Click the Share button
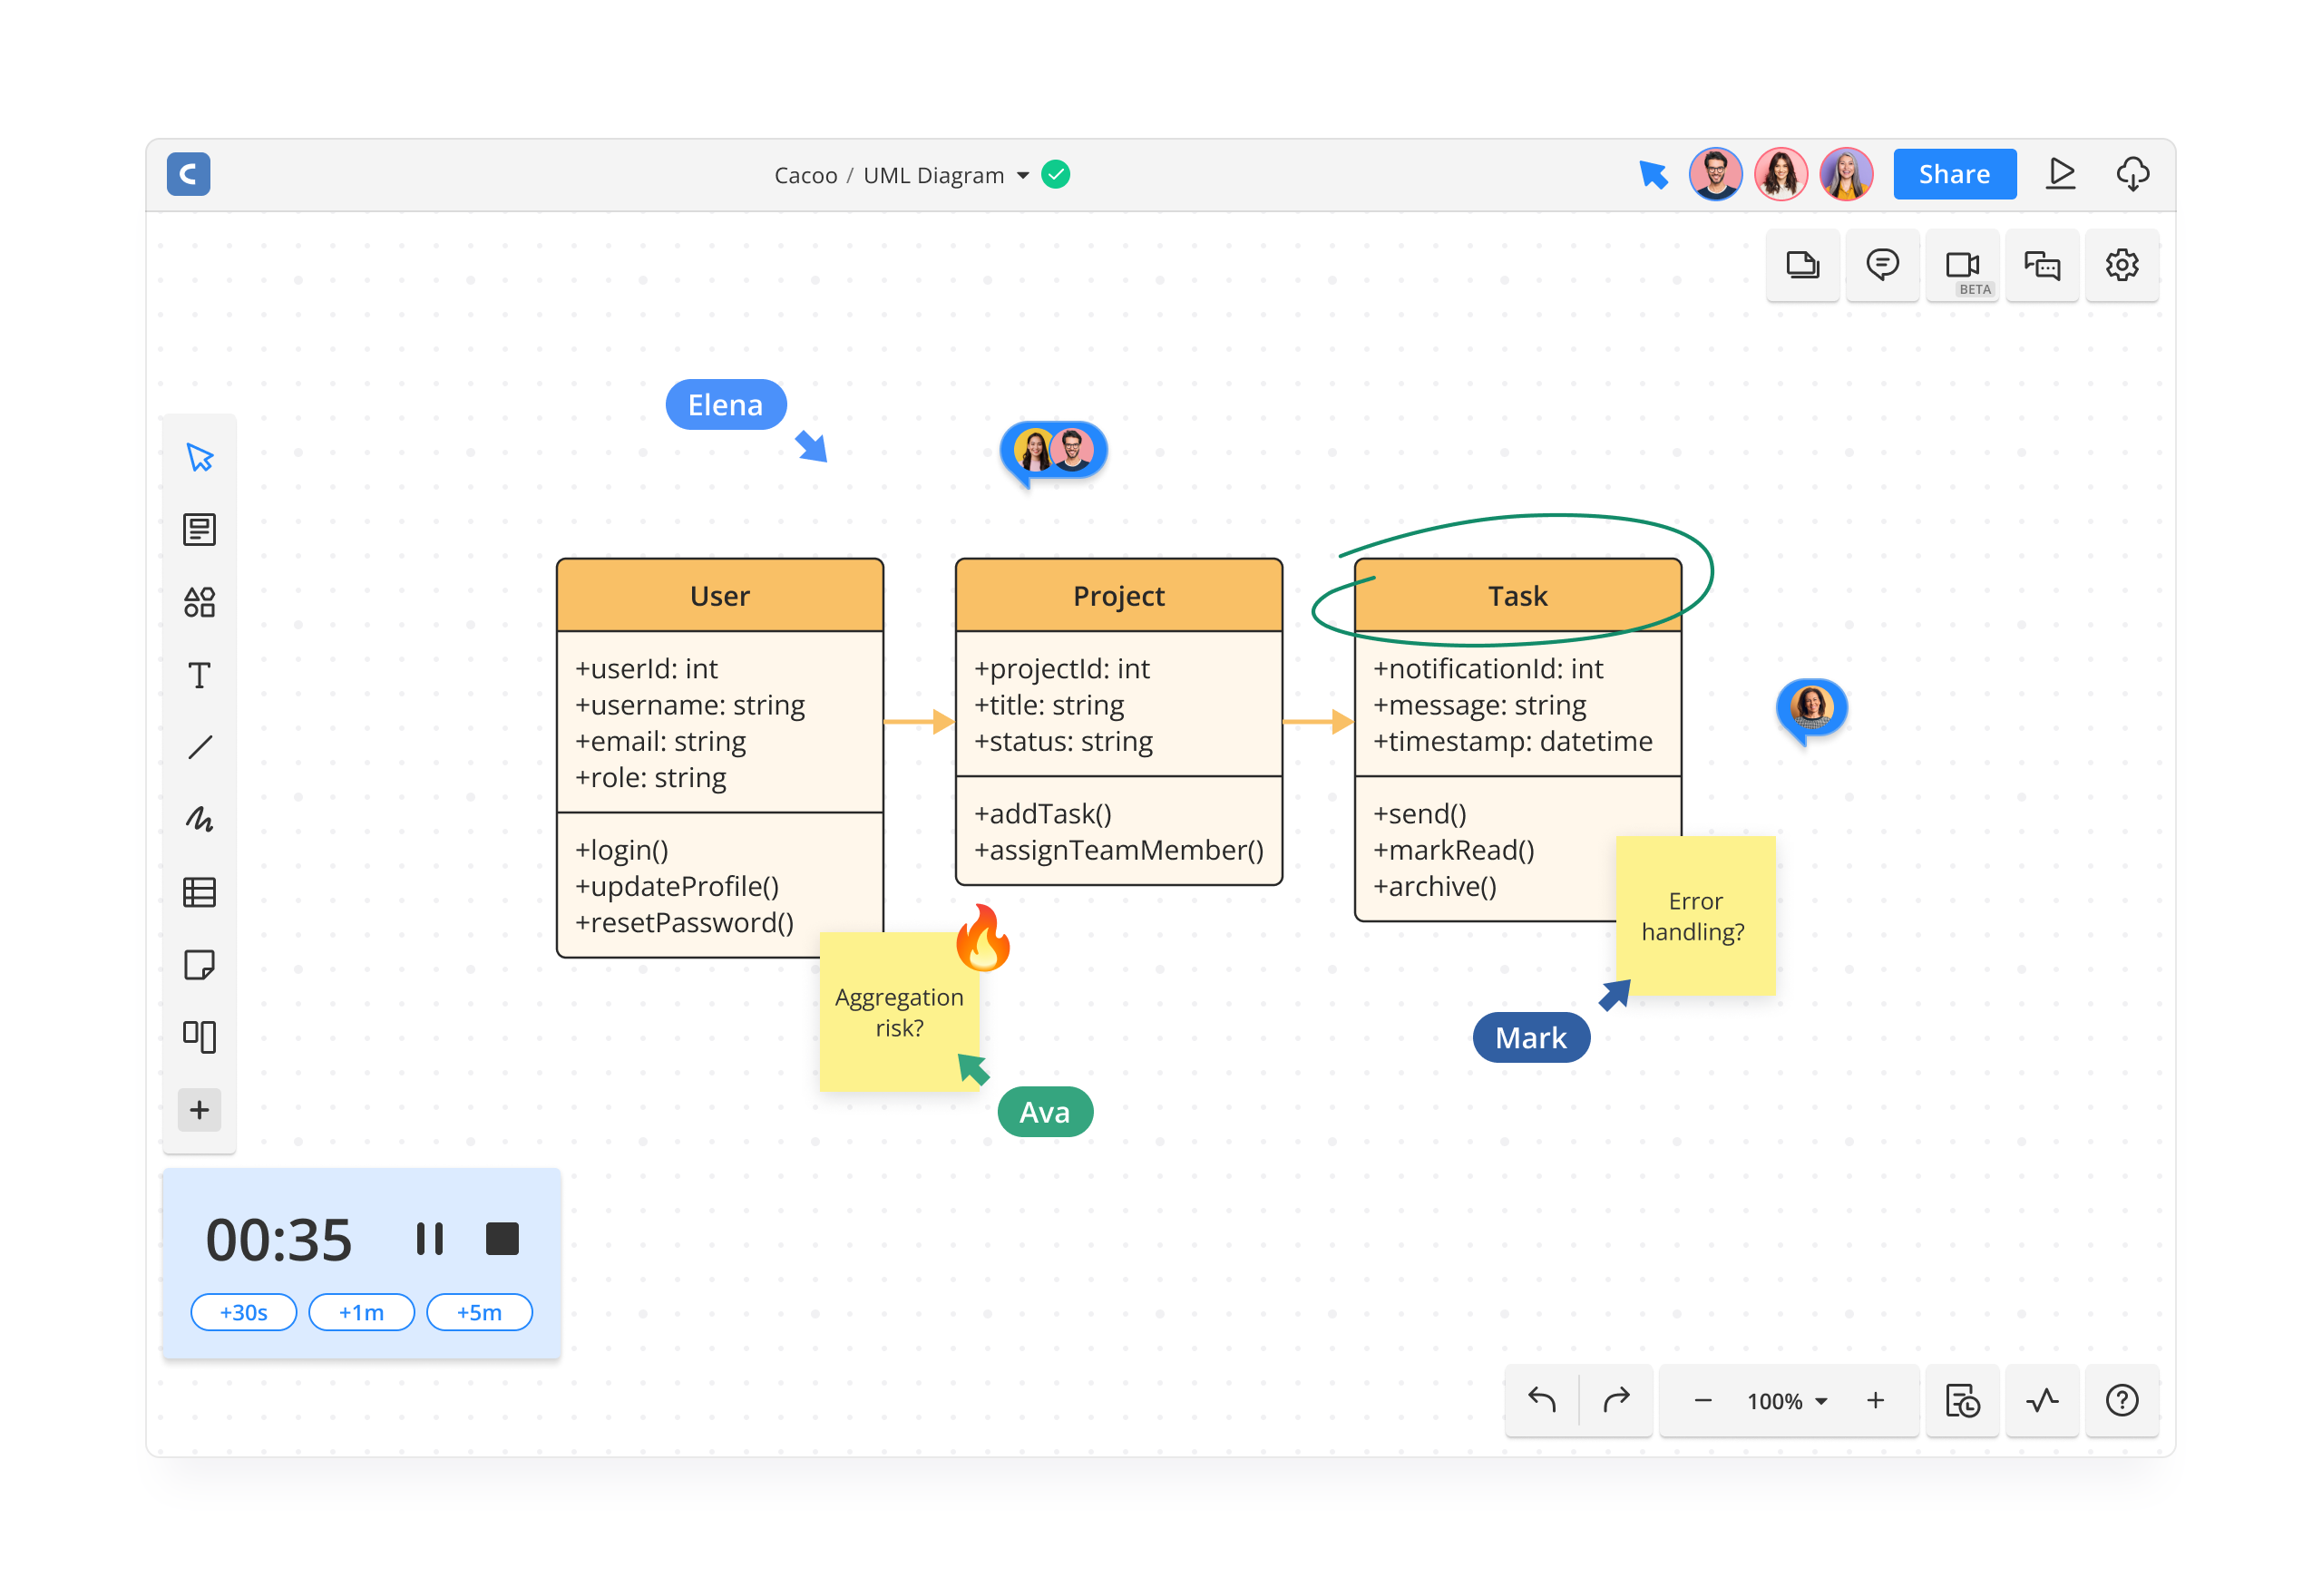The image size is (2322, 1596). pos(1953,174)
